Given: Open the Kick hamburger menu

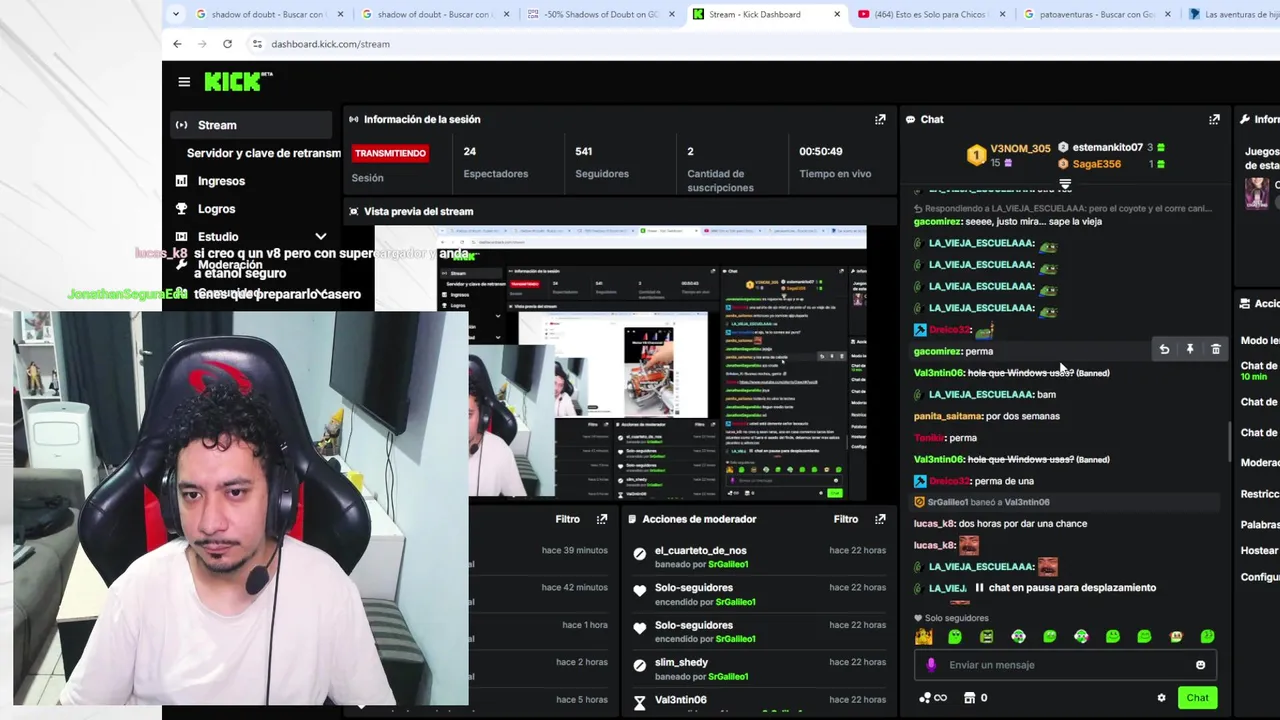Looking at the screenshot, I should (x=184, y=82).
